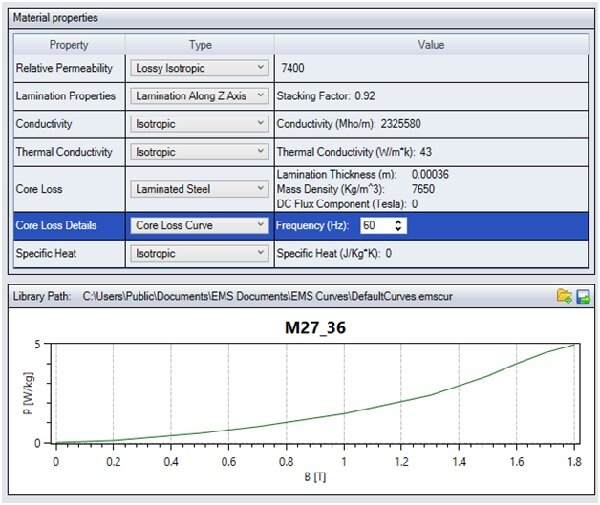The width and height of the screenshot is (600, 505).
Task: Select conductivity value 2325580
Action: point(400,124)
